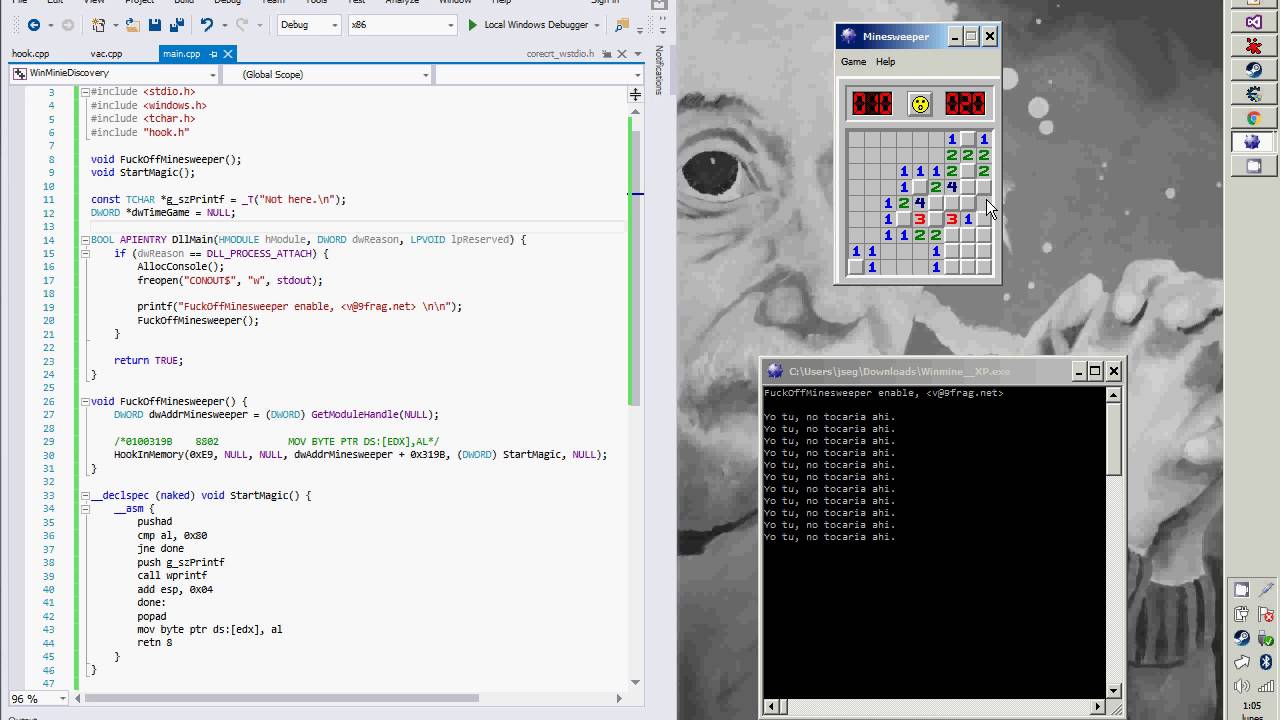Image resolution: width=1280 pixels, height=720 pixels.
Task: Click the code line "return TRUE;"
Action: [149, 361]
